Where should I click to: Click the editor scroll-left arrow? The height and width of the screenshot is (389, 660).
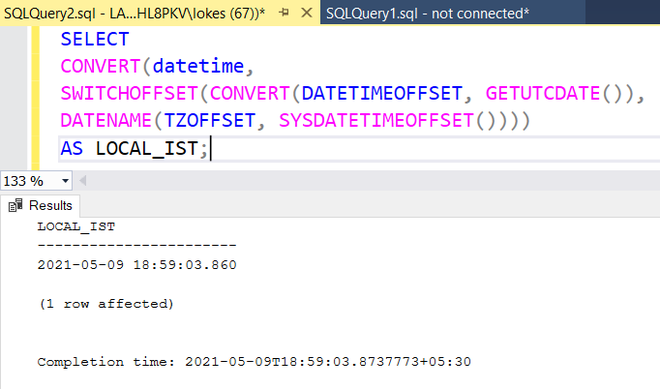pyautogui.click(x=83, y=181)
